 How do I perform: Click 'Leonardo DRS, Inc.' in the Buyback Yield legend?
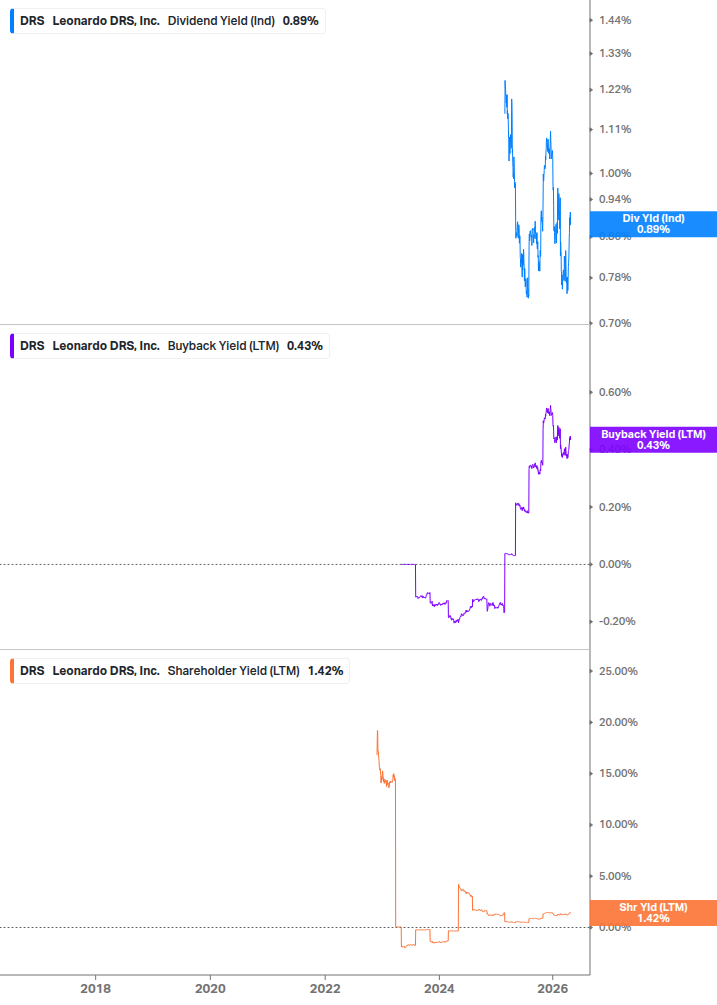106,346
